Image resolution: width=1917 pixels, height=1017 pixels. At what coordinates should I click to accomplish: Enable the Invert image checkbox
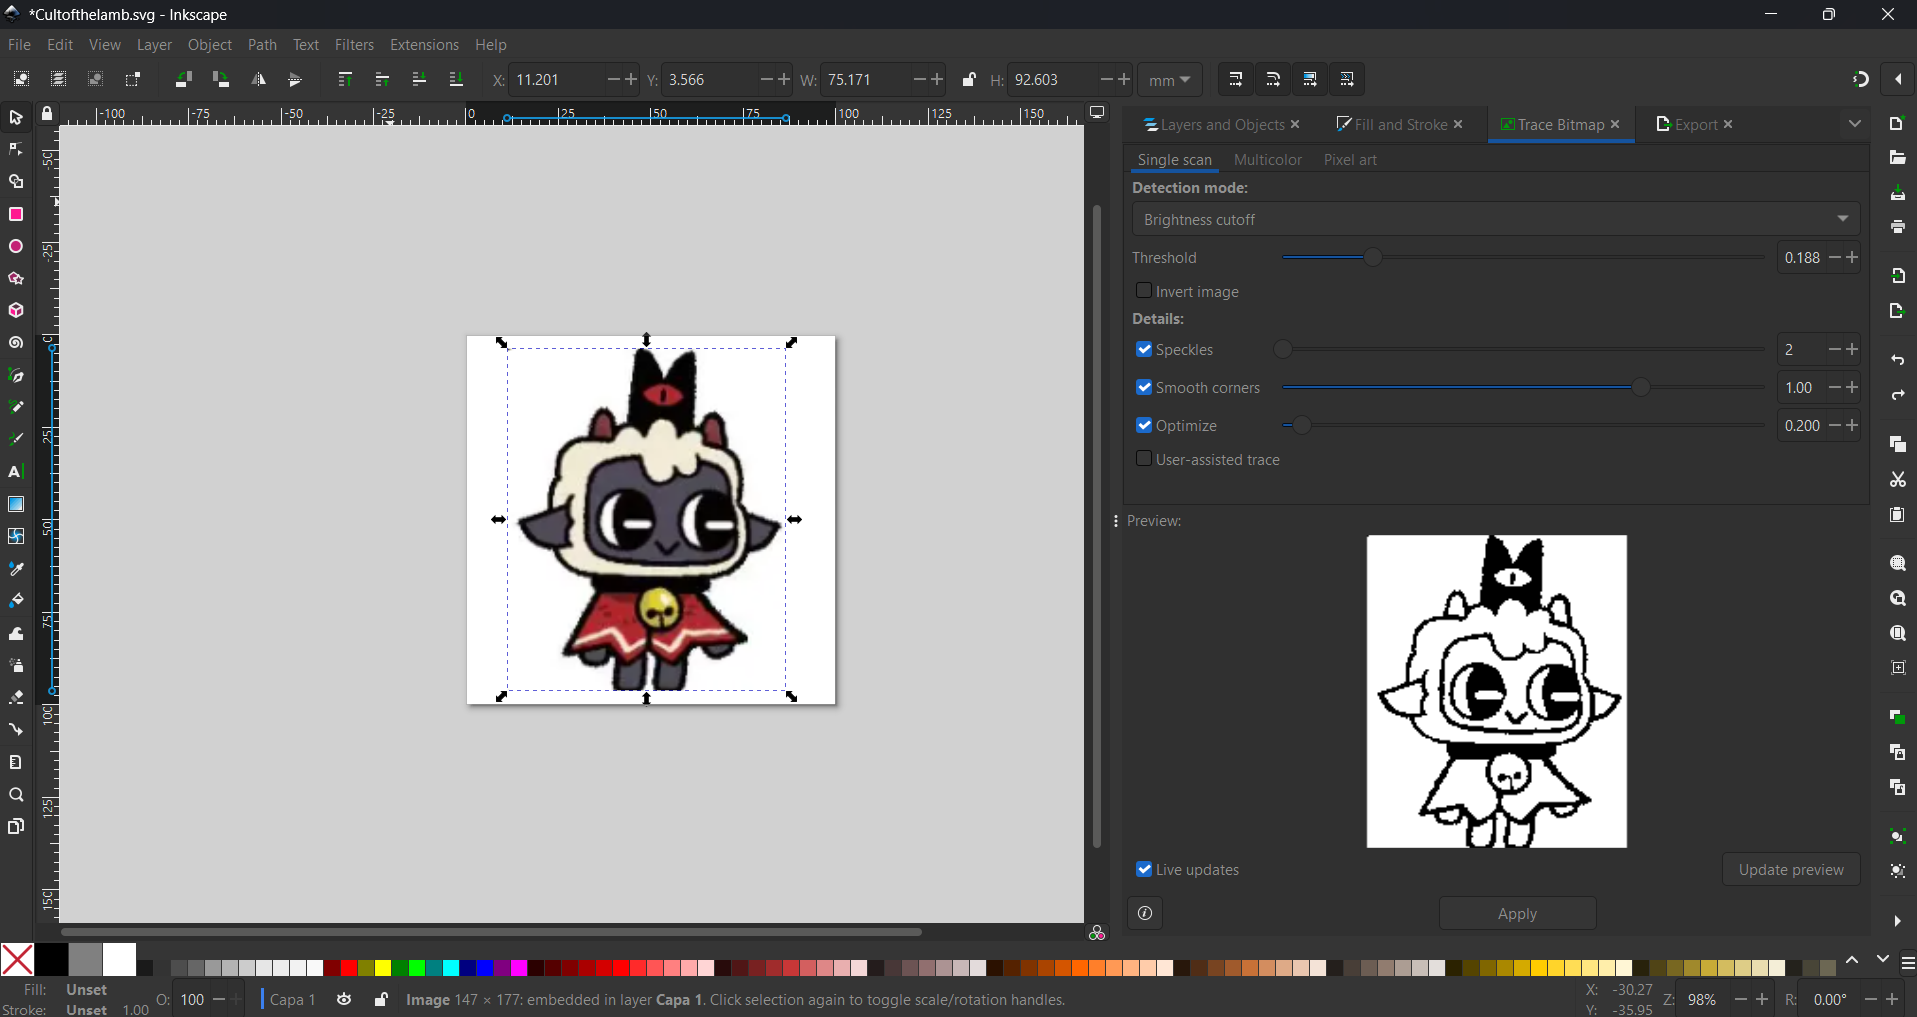pos(1144,290)
